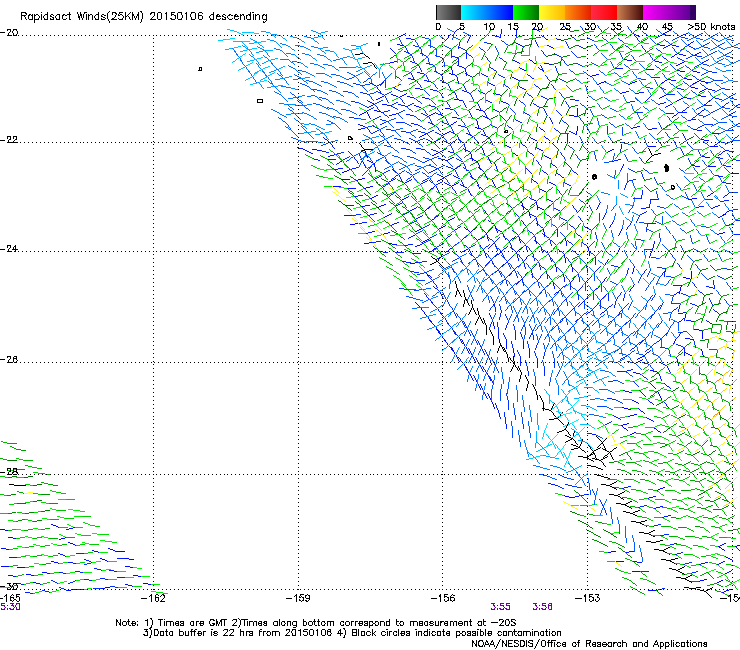The height and width of the screenshot is (650, 740).
Task: Click the gray 0-5 knots legend swatch
Action: click(x=449, y=12)
